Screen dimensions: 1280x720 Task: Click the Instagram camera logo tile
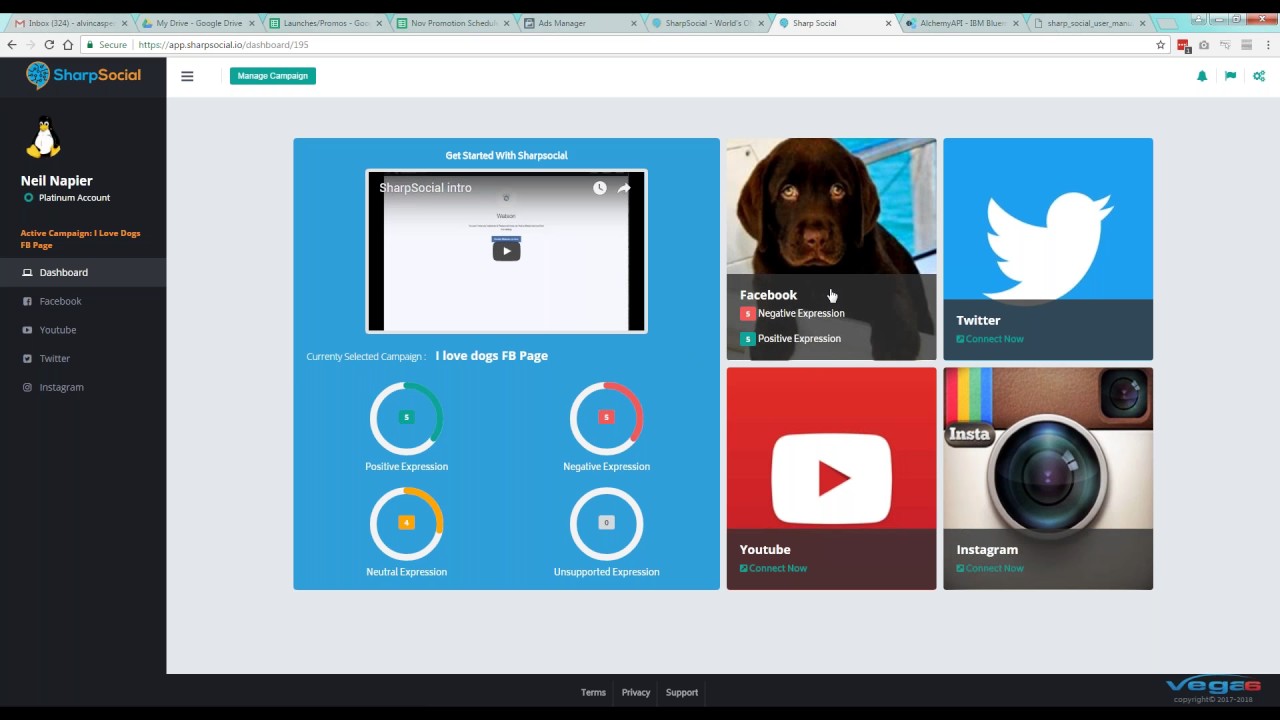1048,448
